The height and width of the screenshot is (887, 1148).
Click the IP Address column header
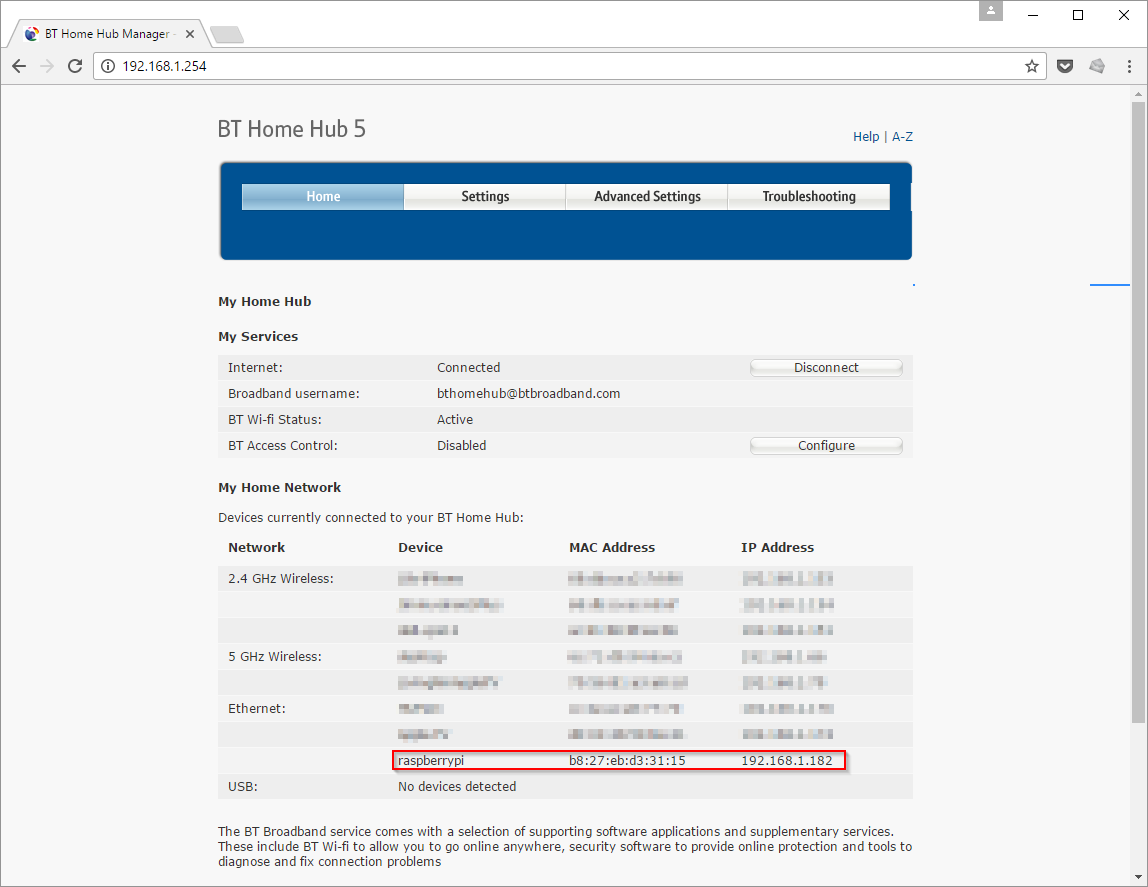pos(777,547)
